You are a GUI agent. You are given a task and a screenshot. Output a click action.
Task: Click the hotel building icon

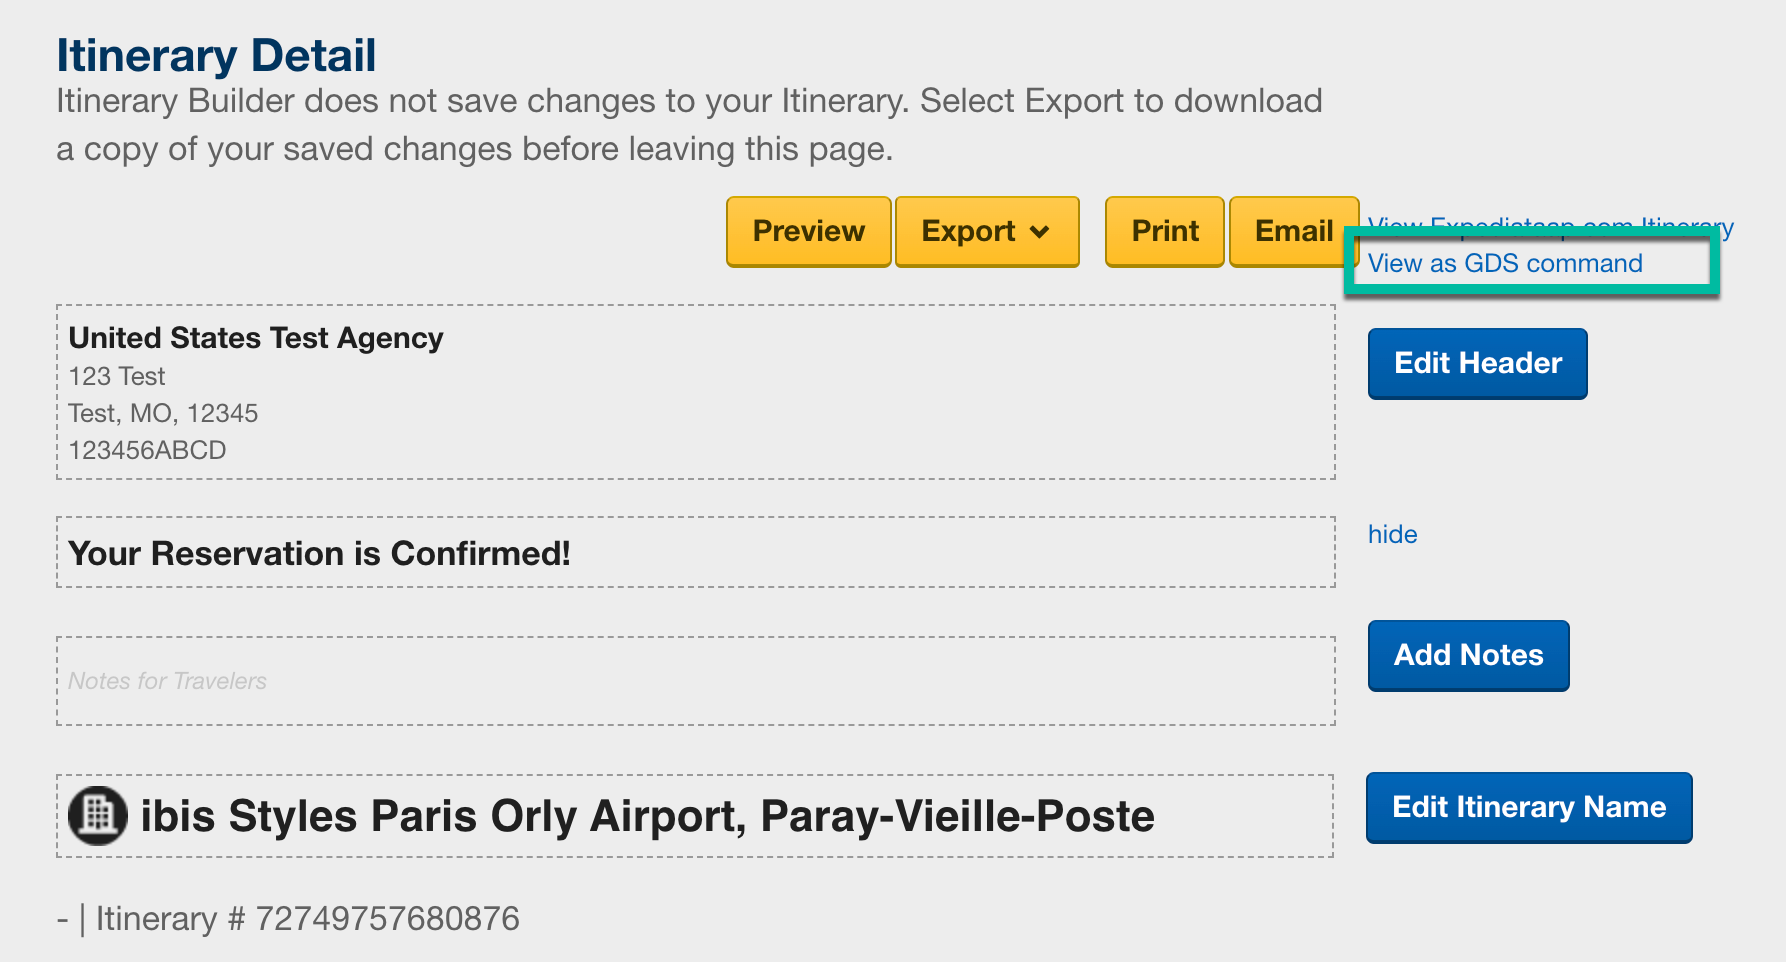point(98,815)
